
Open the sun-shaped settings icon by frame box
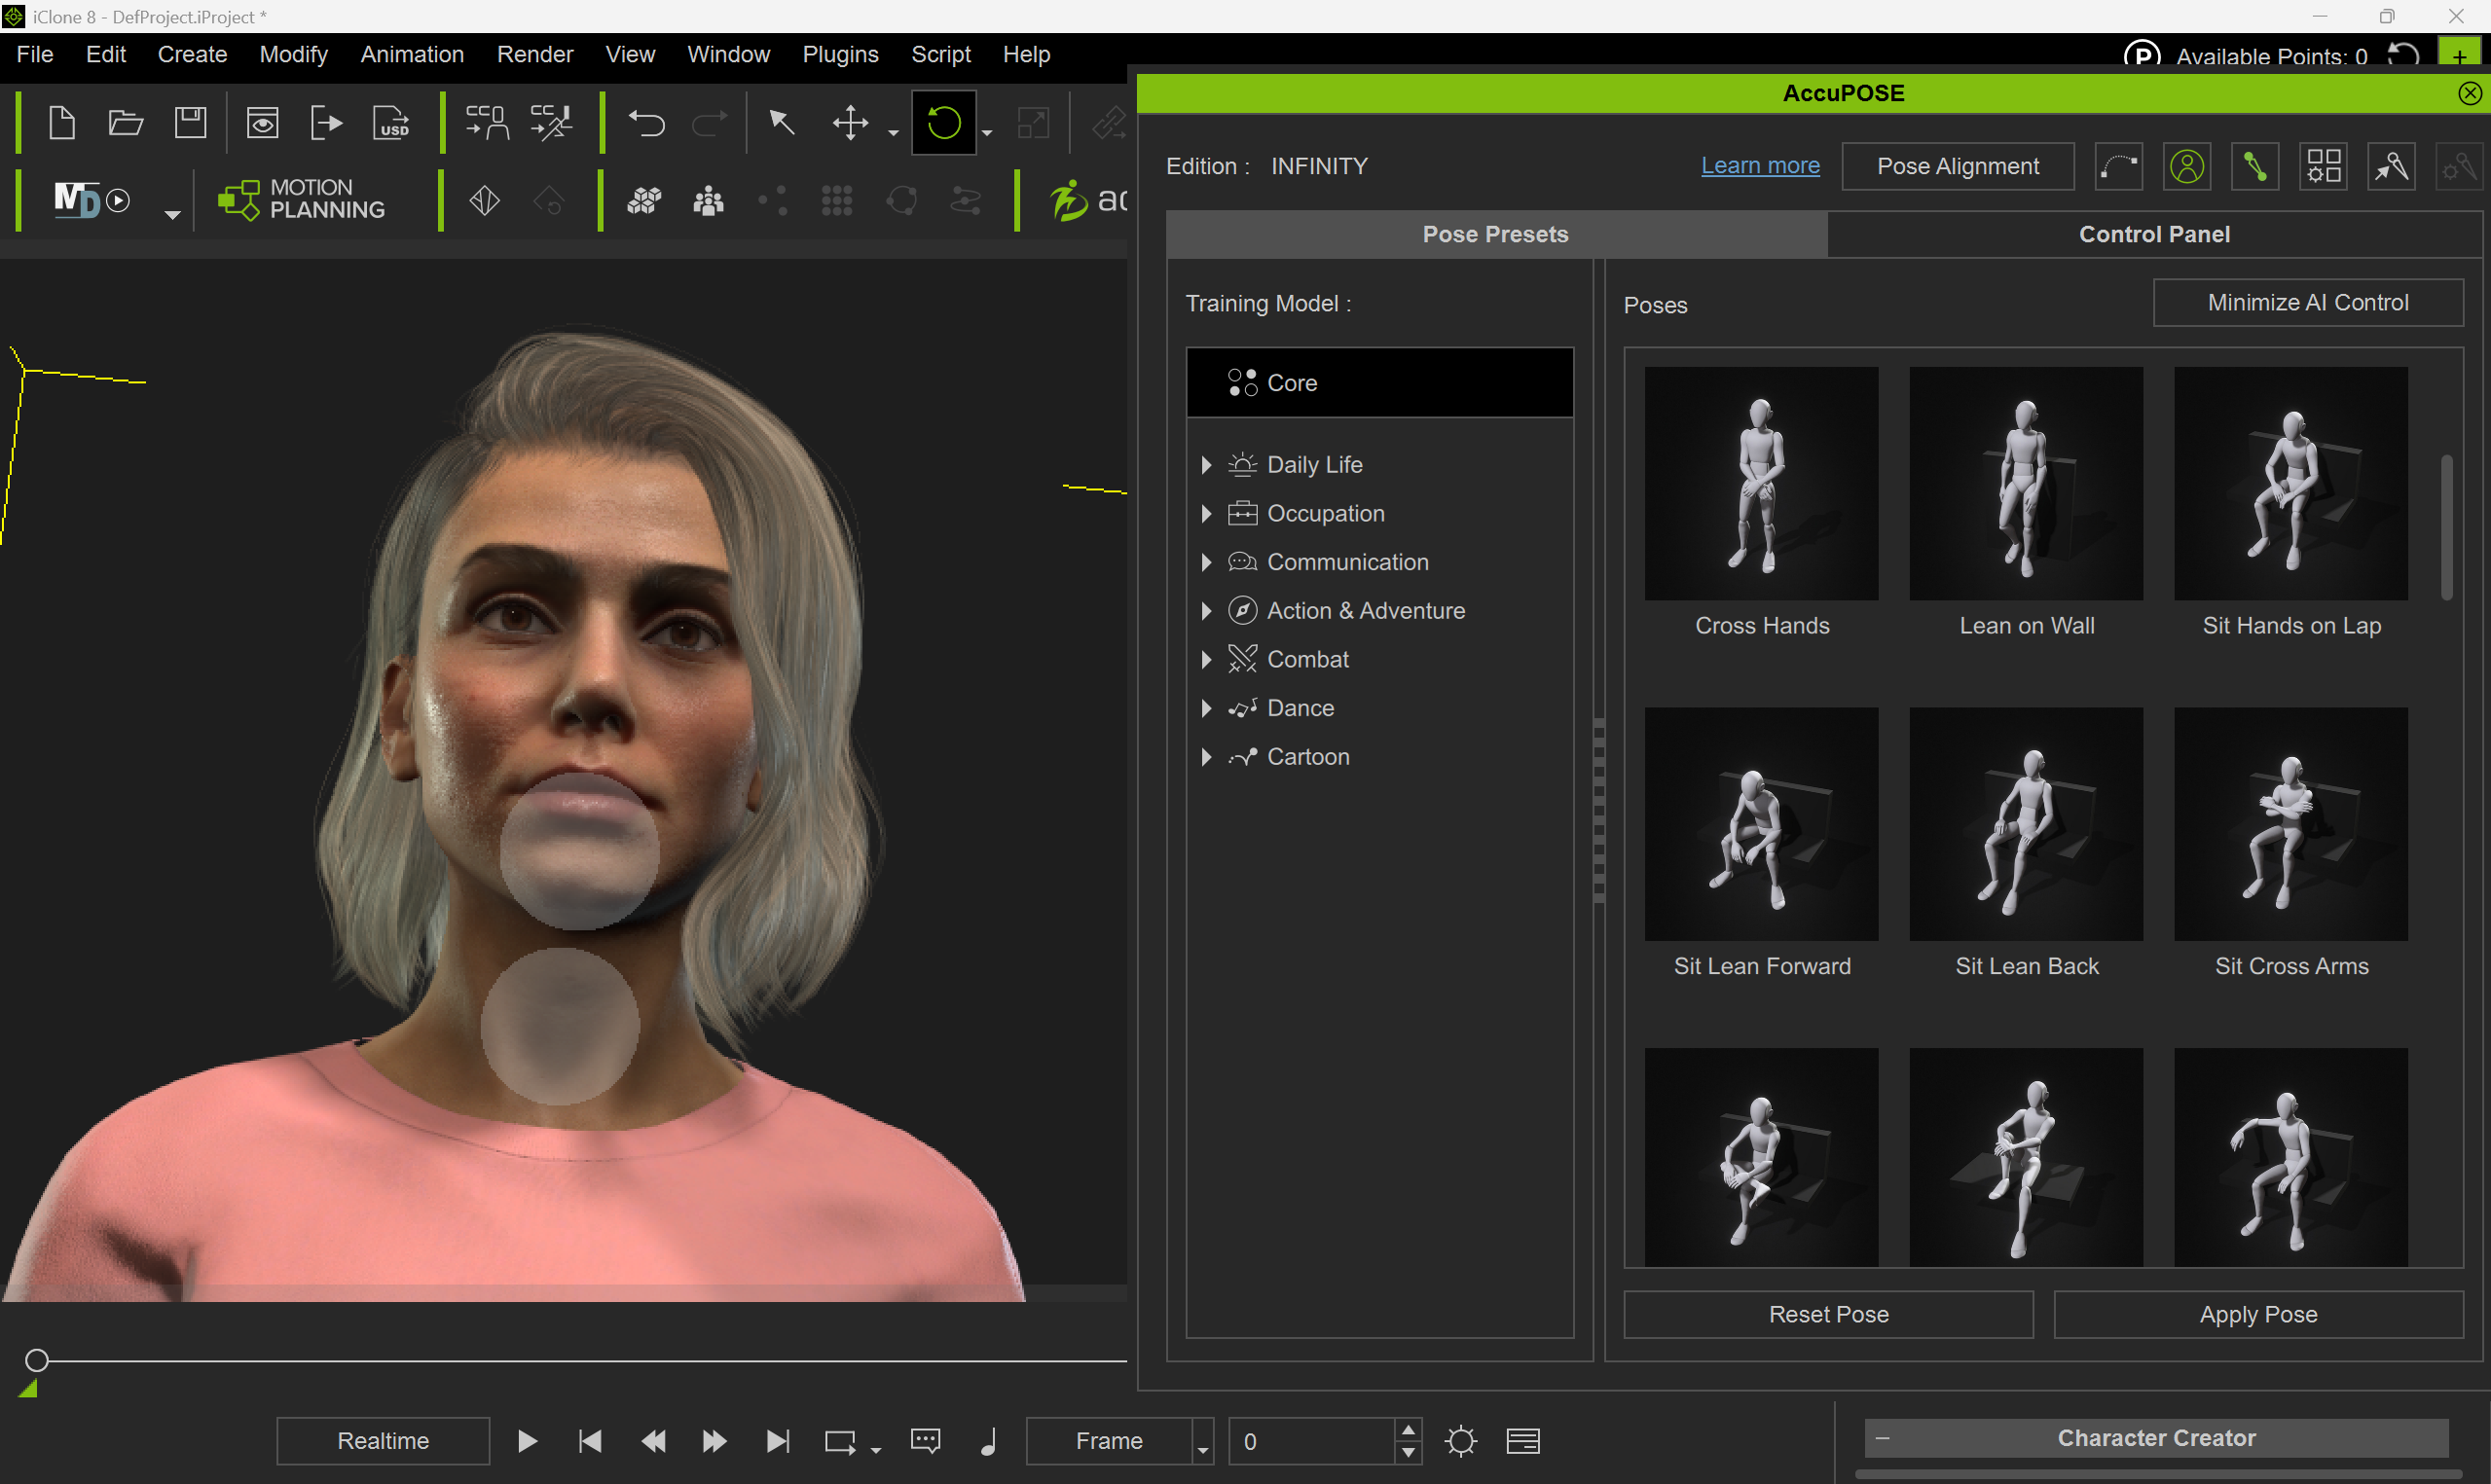pos(1460,1441)
